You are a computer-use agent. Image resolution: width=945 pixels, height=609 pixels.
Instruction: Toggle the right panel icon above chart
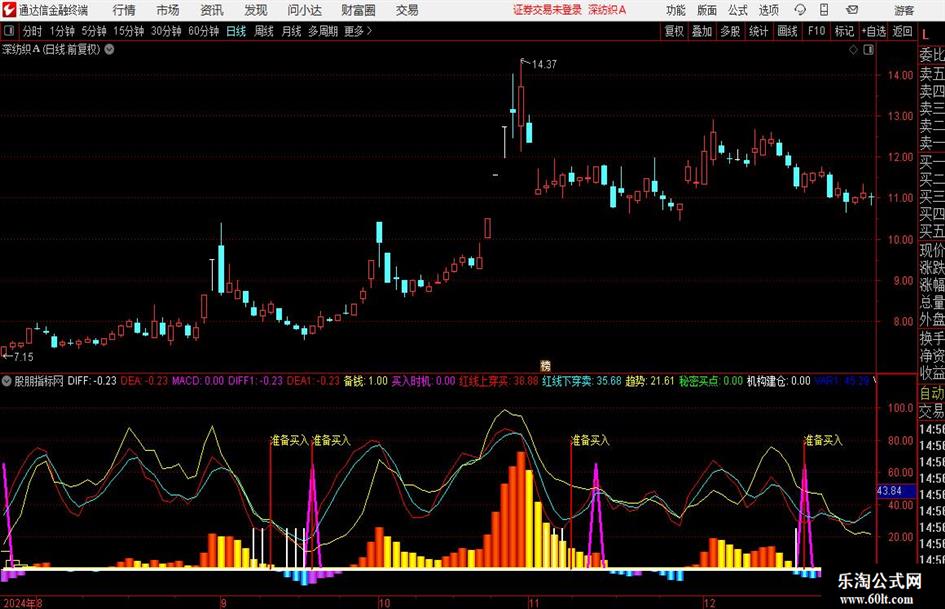tap(868, 50)
